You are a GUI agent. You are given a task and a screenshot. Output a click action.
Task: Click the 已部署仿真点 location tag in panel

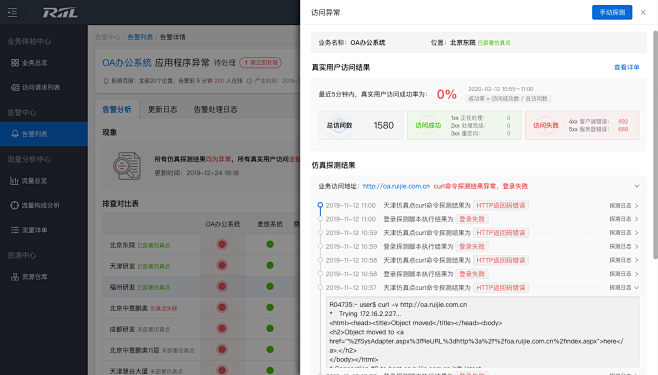[x=494, y=43]
